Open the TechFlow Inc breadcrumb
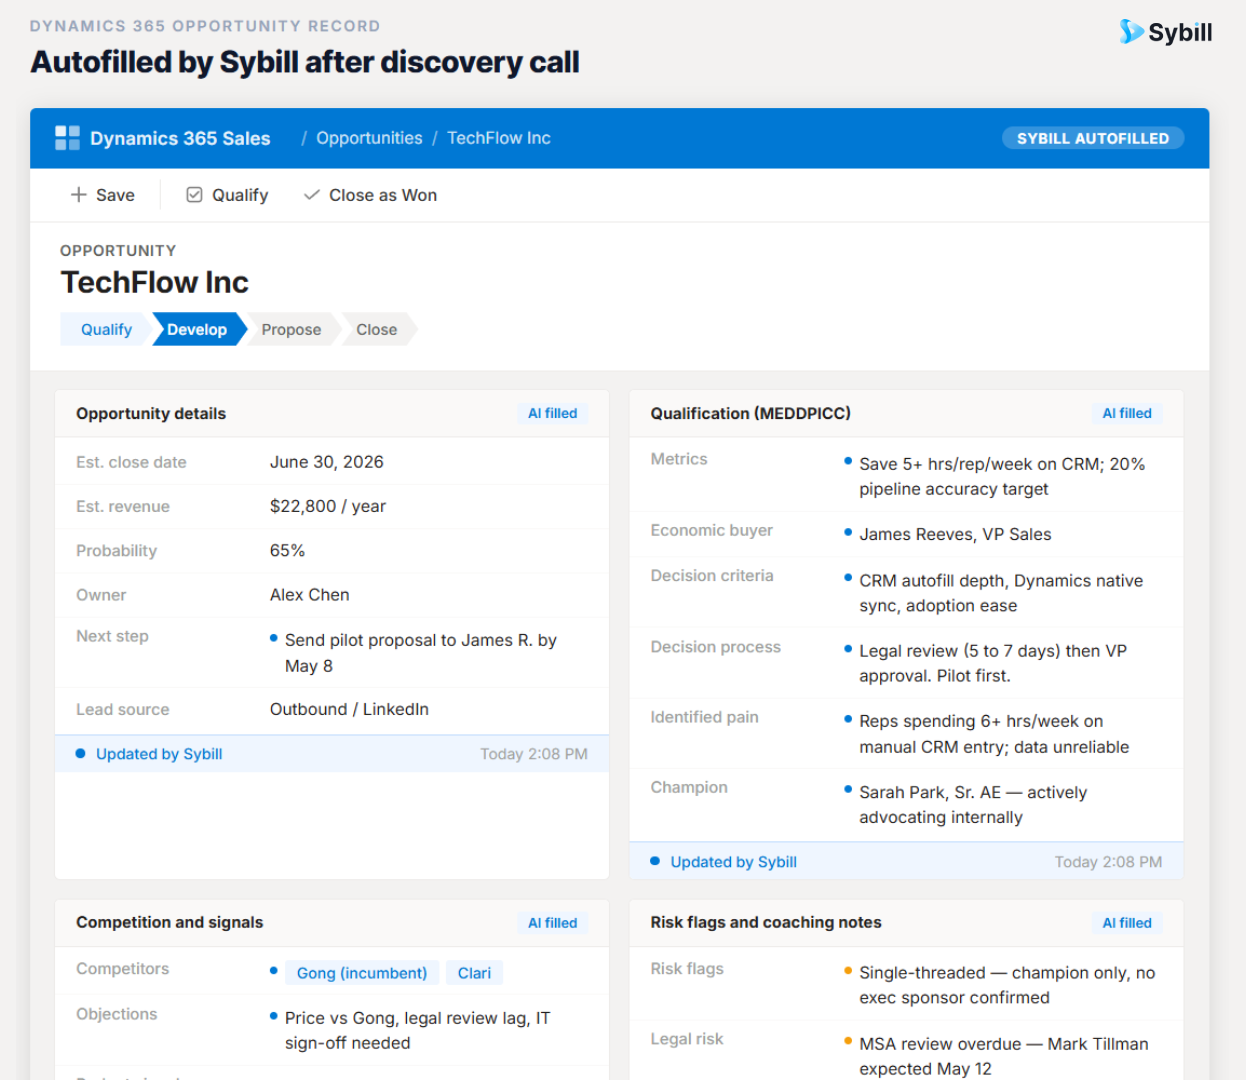This screenshot has height=1080, width=1246. tap(499, 138)
